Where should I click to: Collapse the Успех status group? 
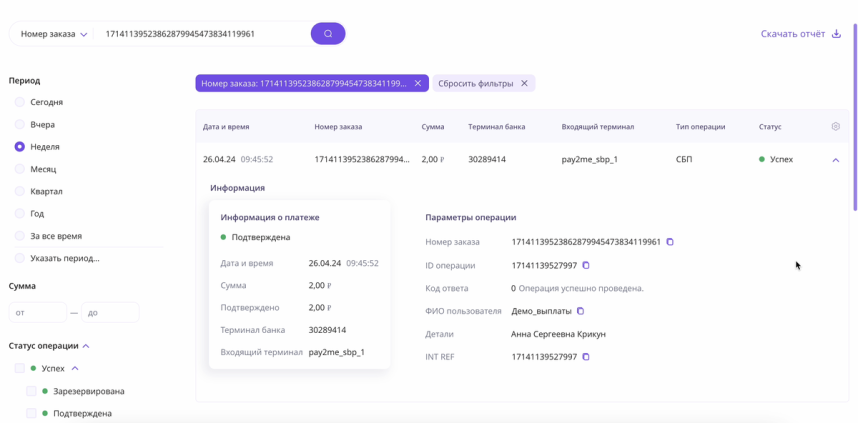tap(75, 369)
